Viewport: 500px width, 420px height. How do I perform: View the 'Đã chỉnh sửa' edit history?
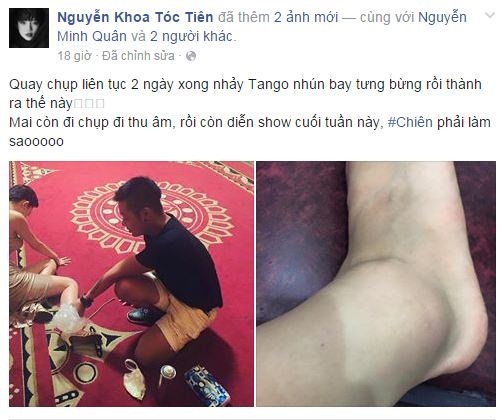pyautogui.click(x=138, y=56)
